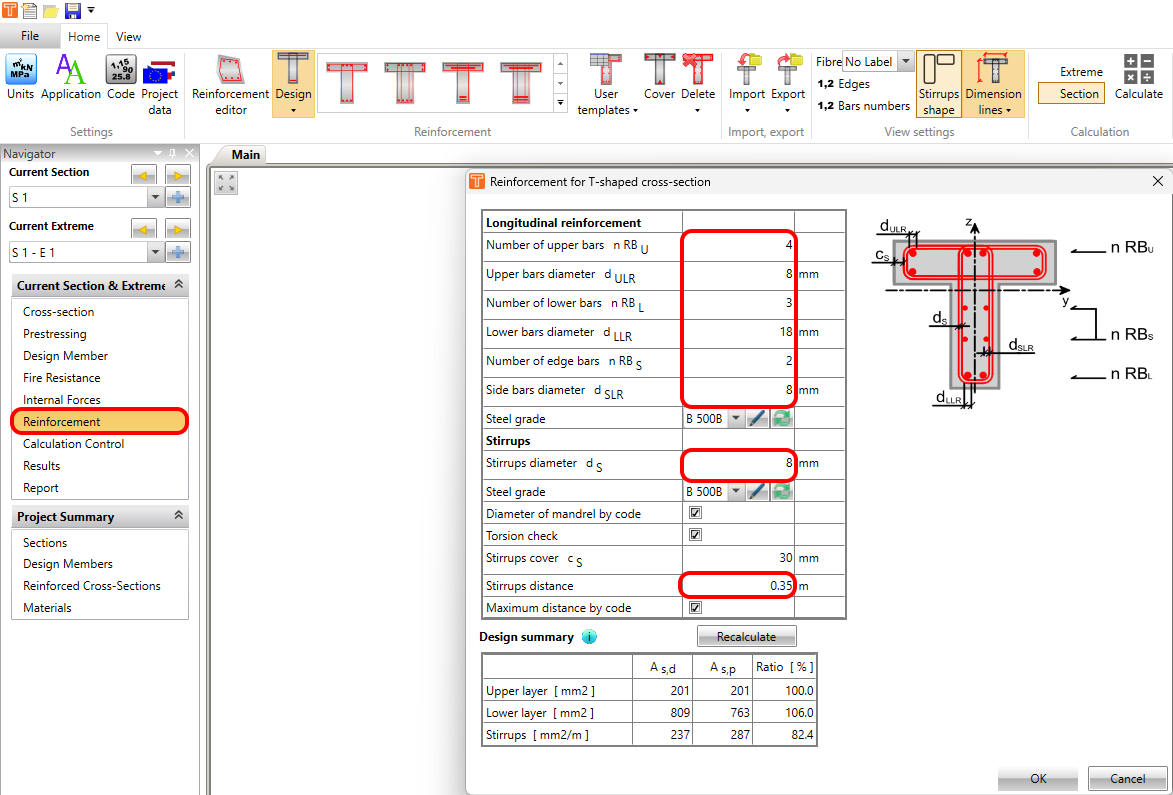The image size is (1173, 795).
Task: Open the Fibre No Label dropdown
Action: coord(905,62)
